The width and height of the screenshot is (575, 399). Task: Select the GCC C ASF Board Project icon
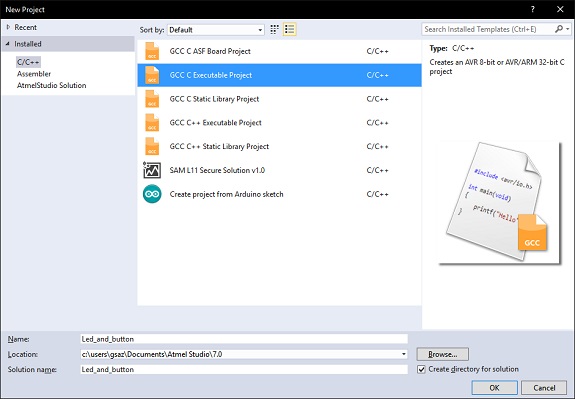[x=152, y=51]
